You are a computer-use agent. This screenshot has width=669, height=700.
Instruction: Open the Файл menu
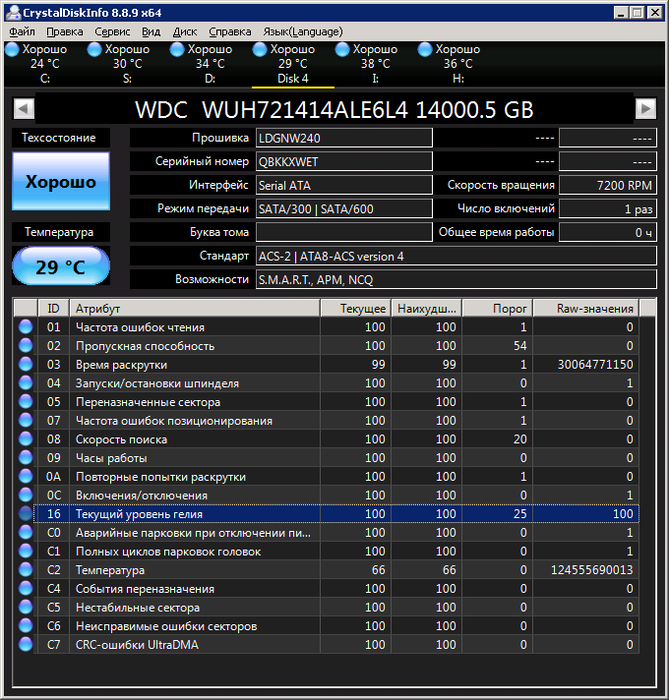point(22,32)
